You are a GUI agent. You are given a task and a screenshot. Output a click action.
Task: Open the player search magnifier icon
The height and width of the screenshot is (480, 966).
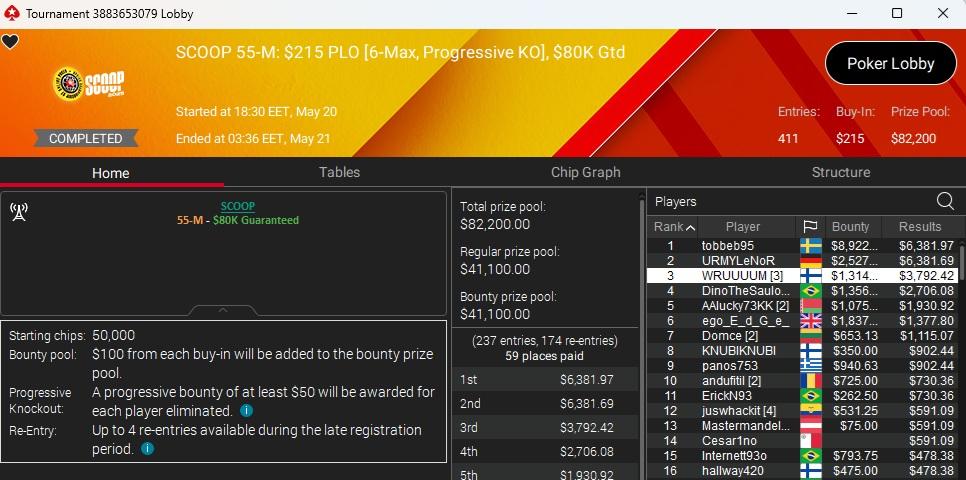944,201
